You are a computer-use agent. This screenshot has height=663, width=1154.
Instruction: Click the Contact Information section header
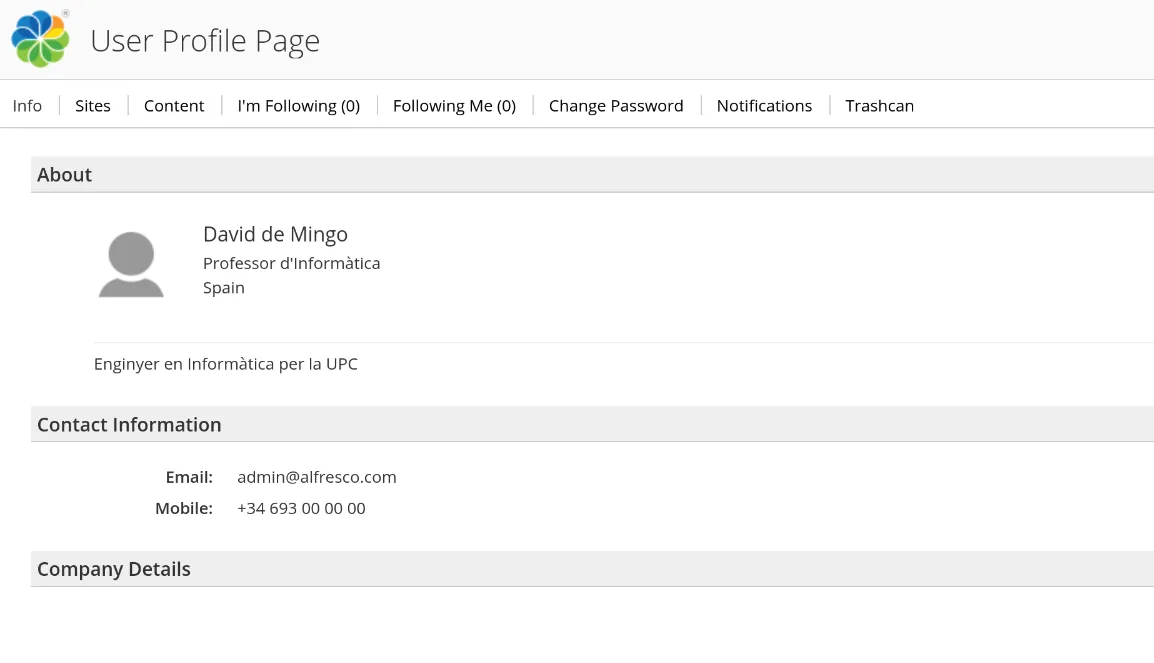click(x=129, y=425)
